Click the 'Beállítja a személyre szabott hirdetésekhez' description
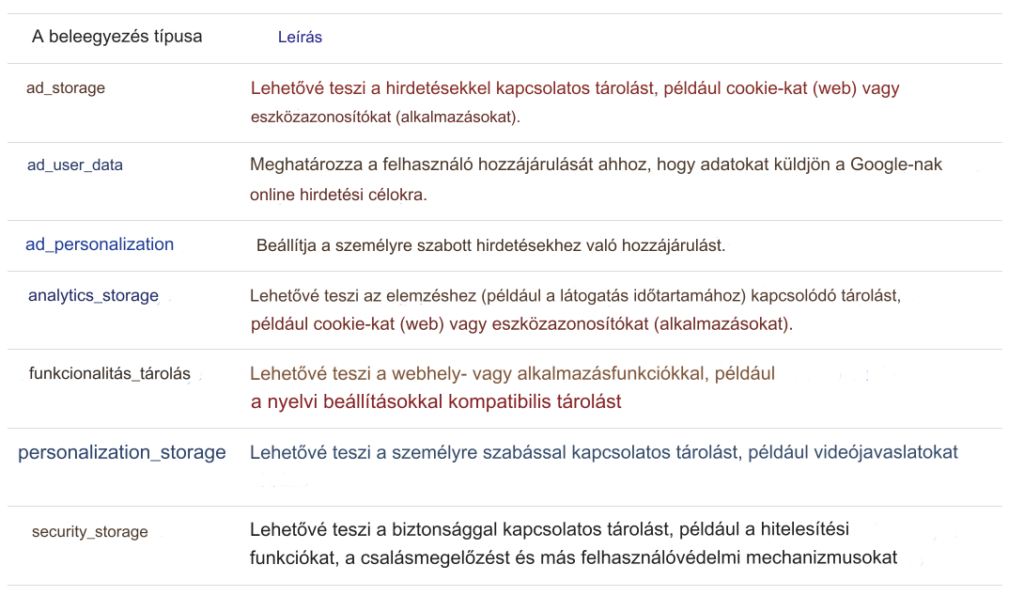 click(489, 245)
